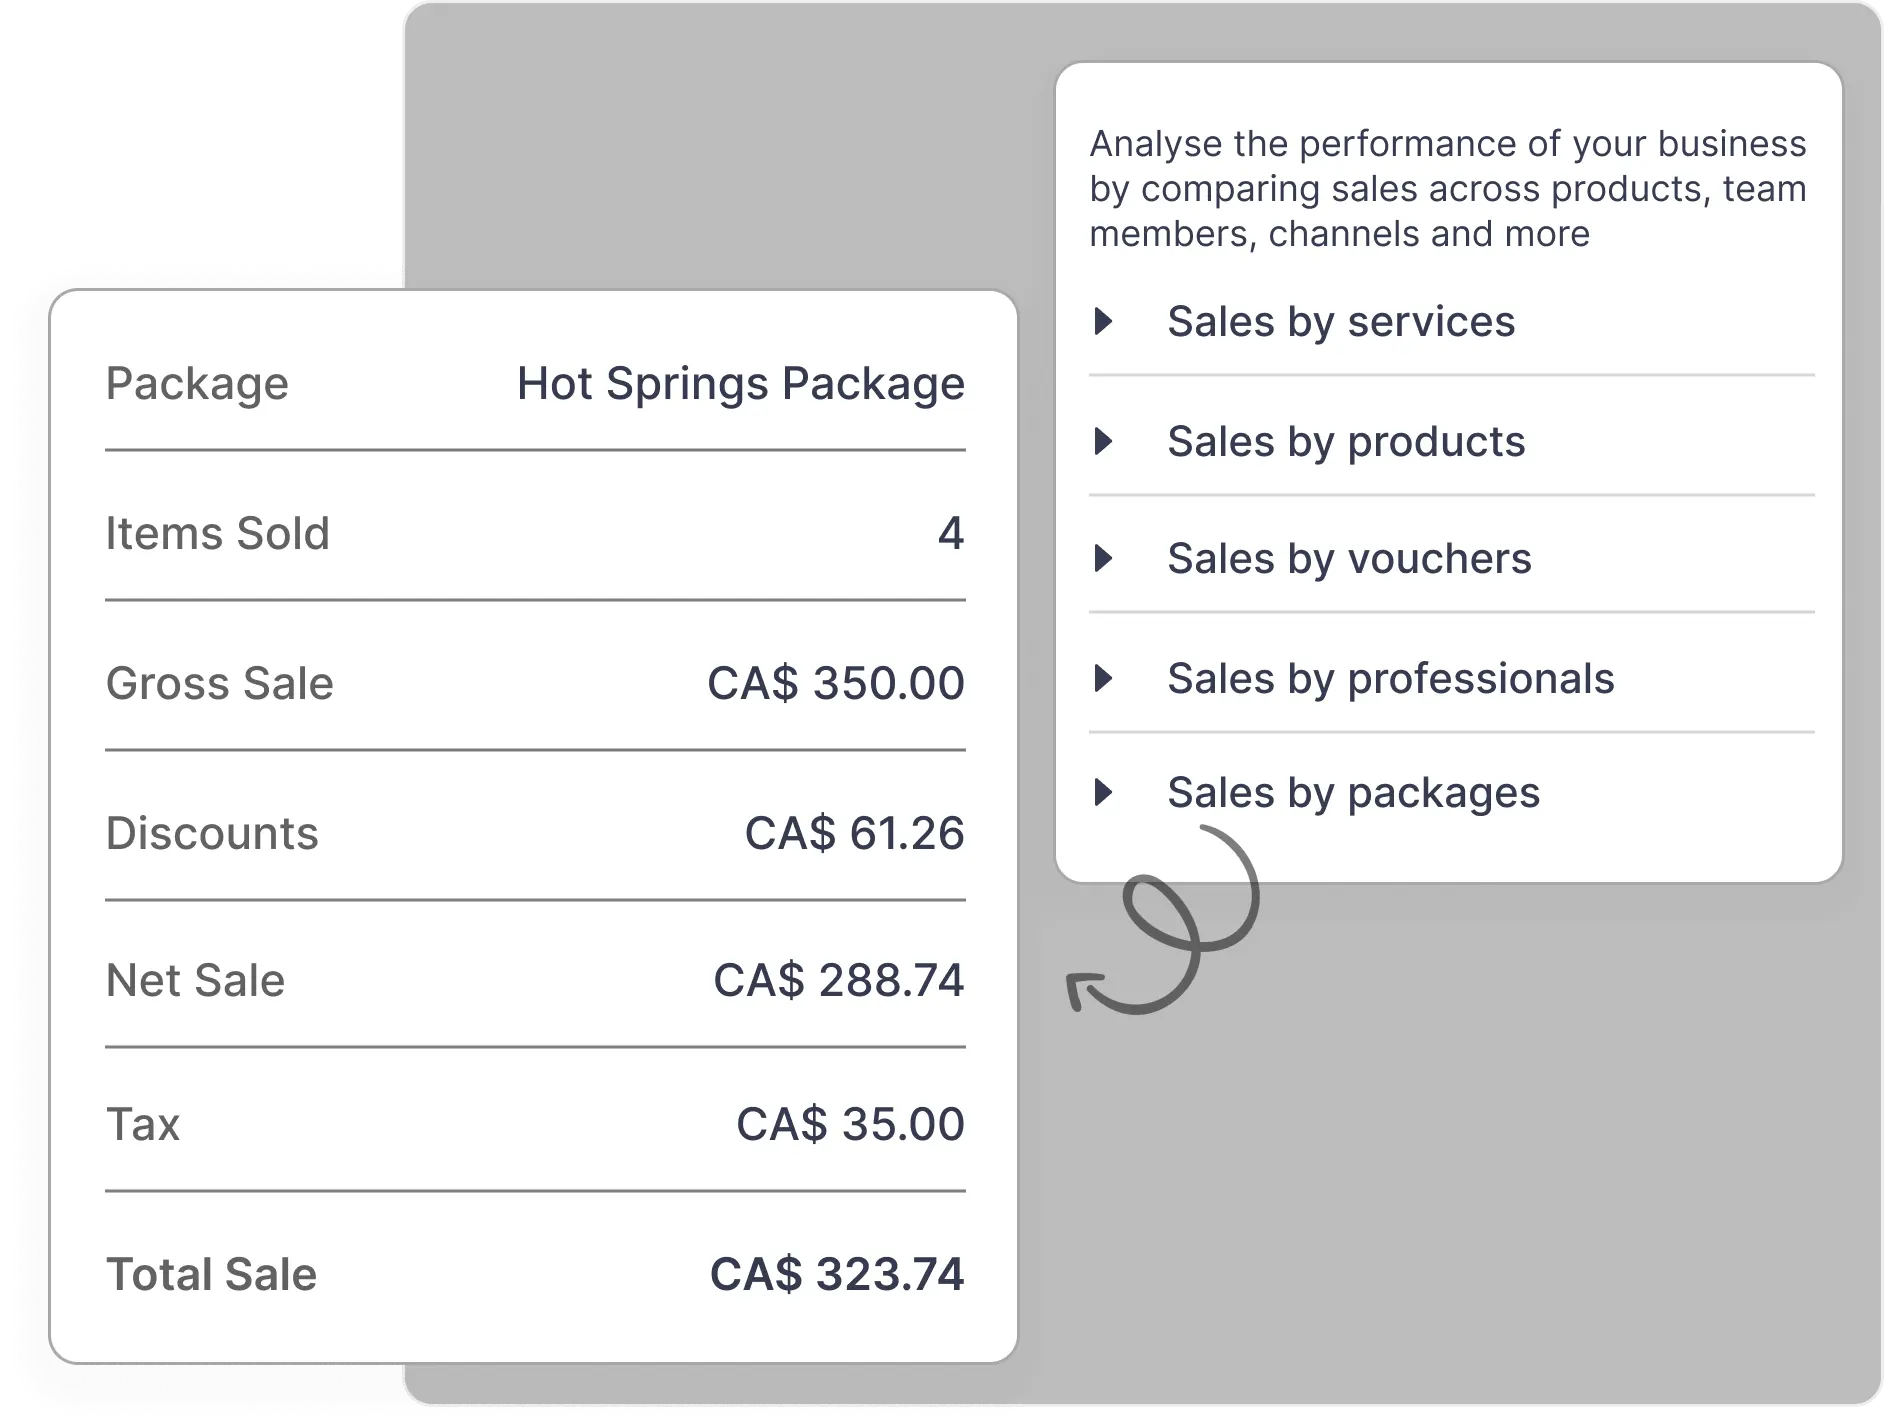Click the Net Sale amount CA$ 288.74

pyautogui.click(x=839, y=980)
